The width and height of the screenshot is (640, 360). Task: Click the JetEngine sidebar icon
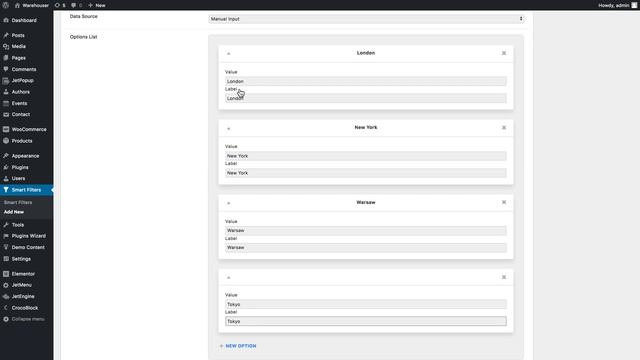click(x=6, y=296)
